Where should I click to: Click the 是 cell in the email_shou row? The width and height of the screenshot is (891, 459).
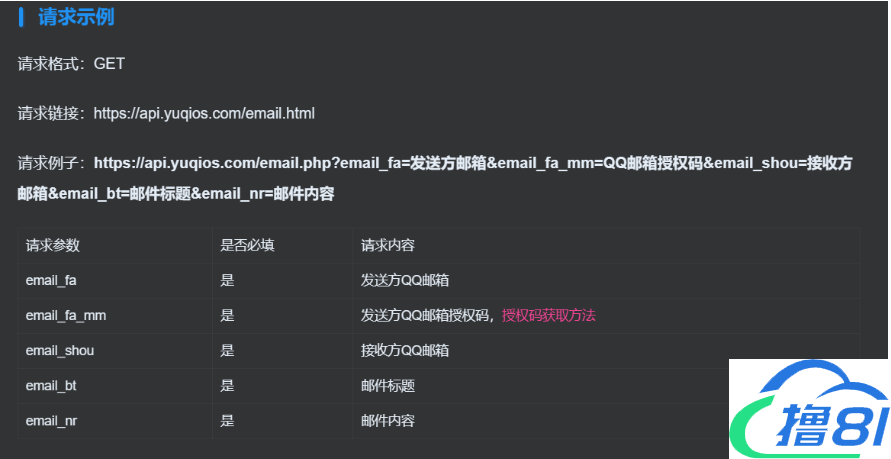[227, 350]
